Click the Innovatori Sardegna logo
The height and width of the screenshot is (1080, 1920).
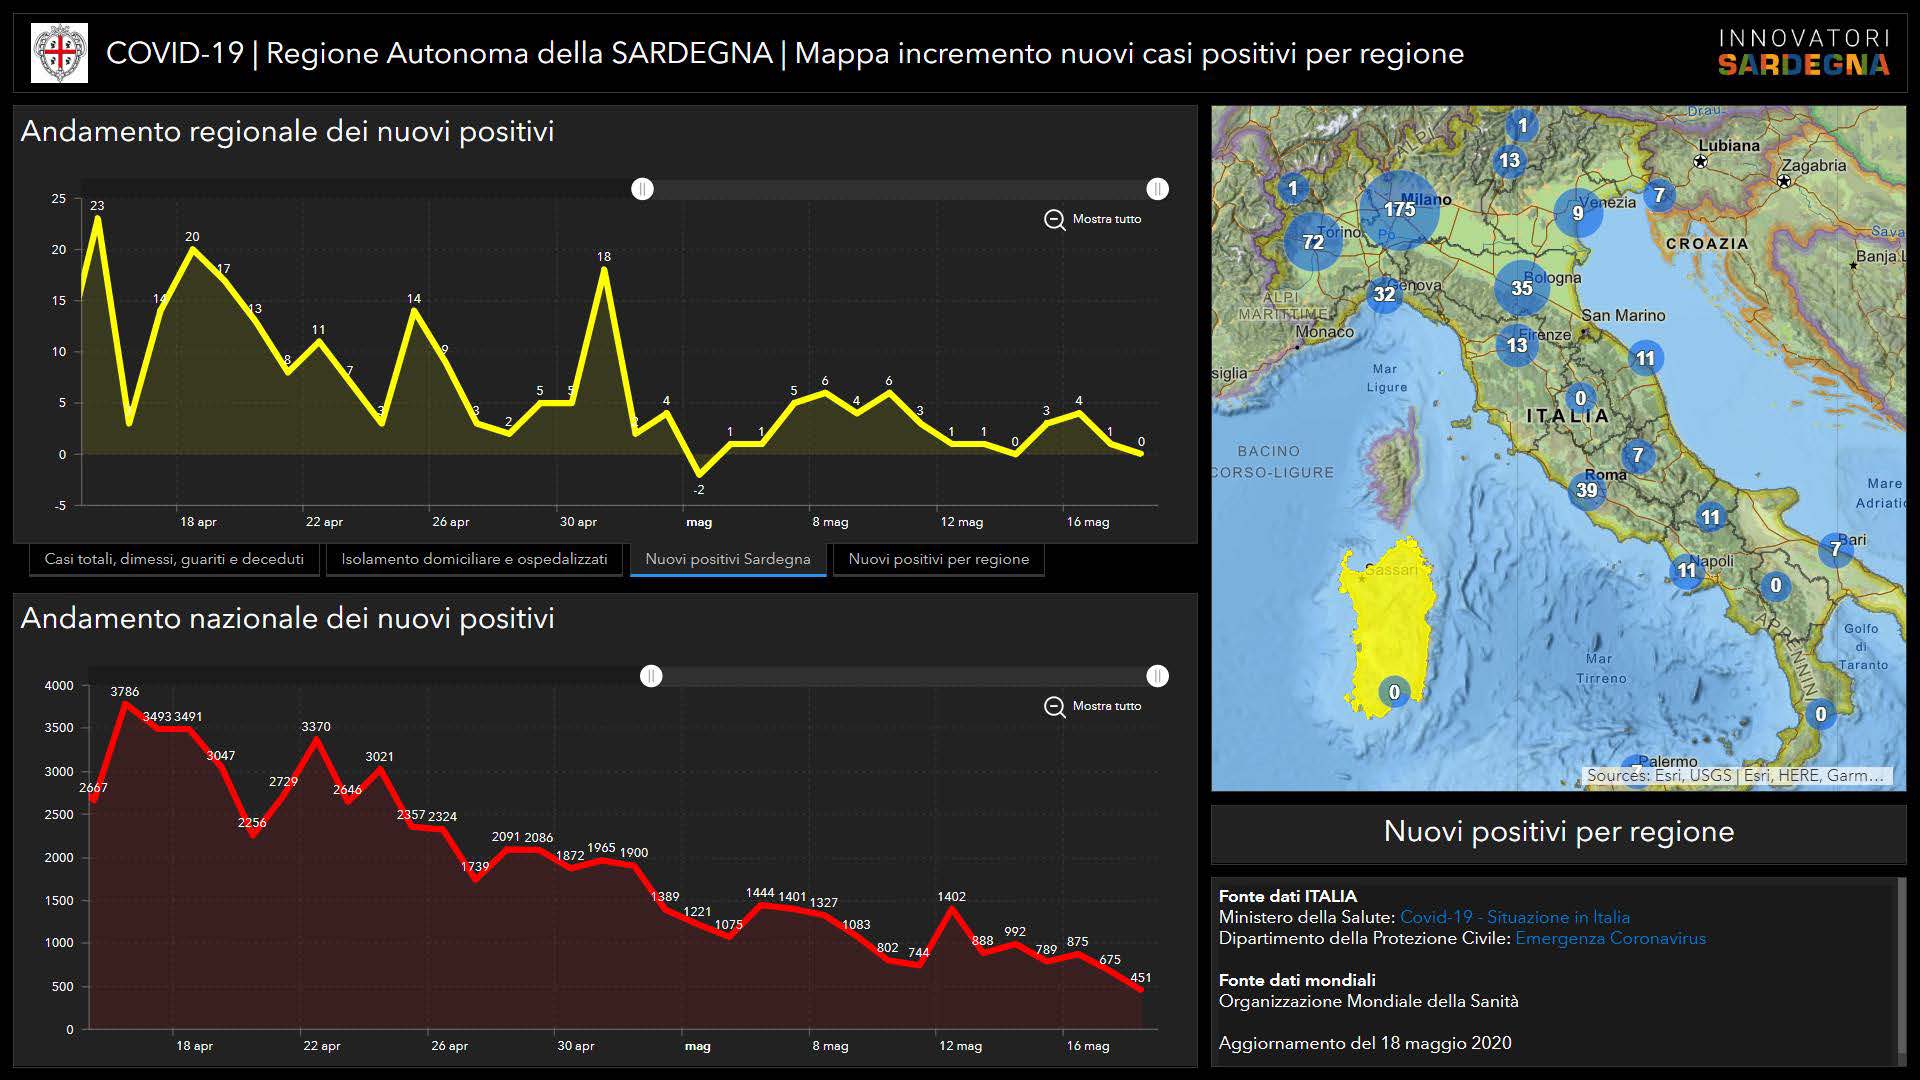1803,53
